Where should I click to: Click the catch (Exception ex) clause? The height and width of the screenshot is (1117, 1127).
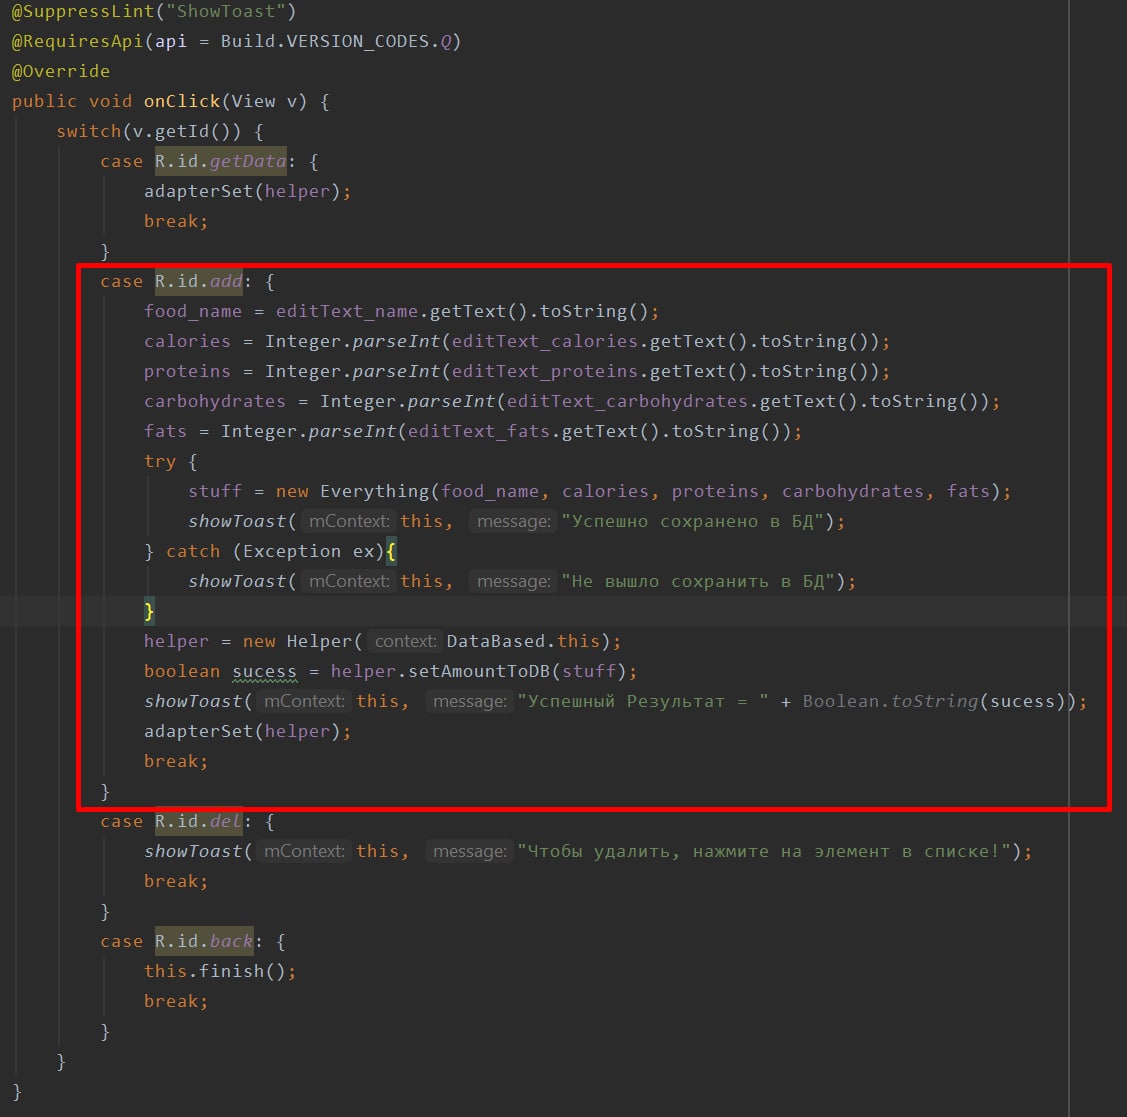[x=275, y=552]
